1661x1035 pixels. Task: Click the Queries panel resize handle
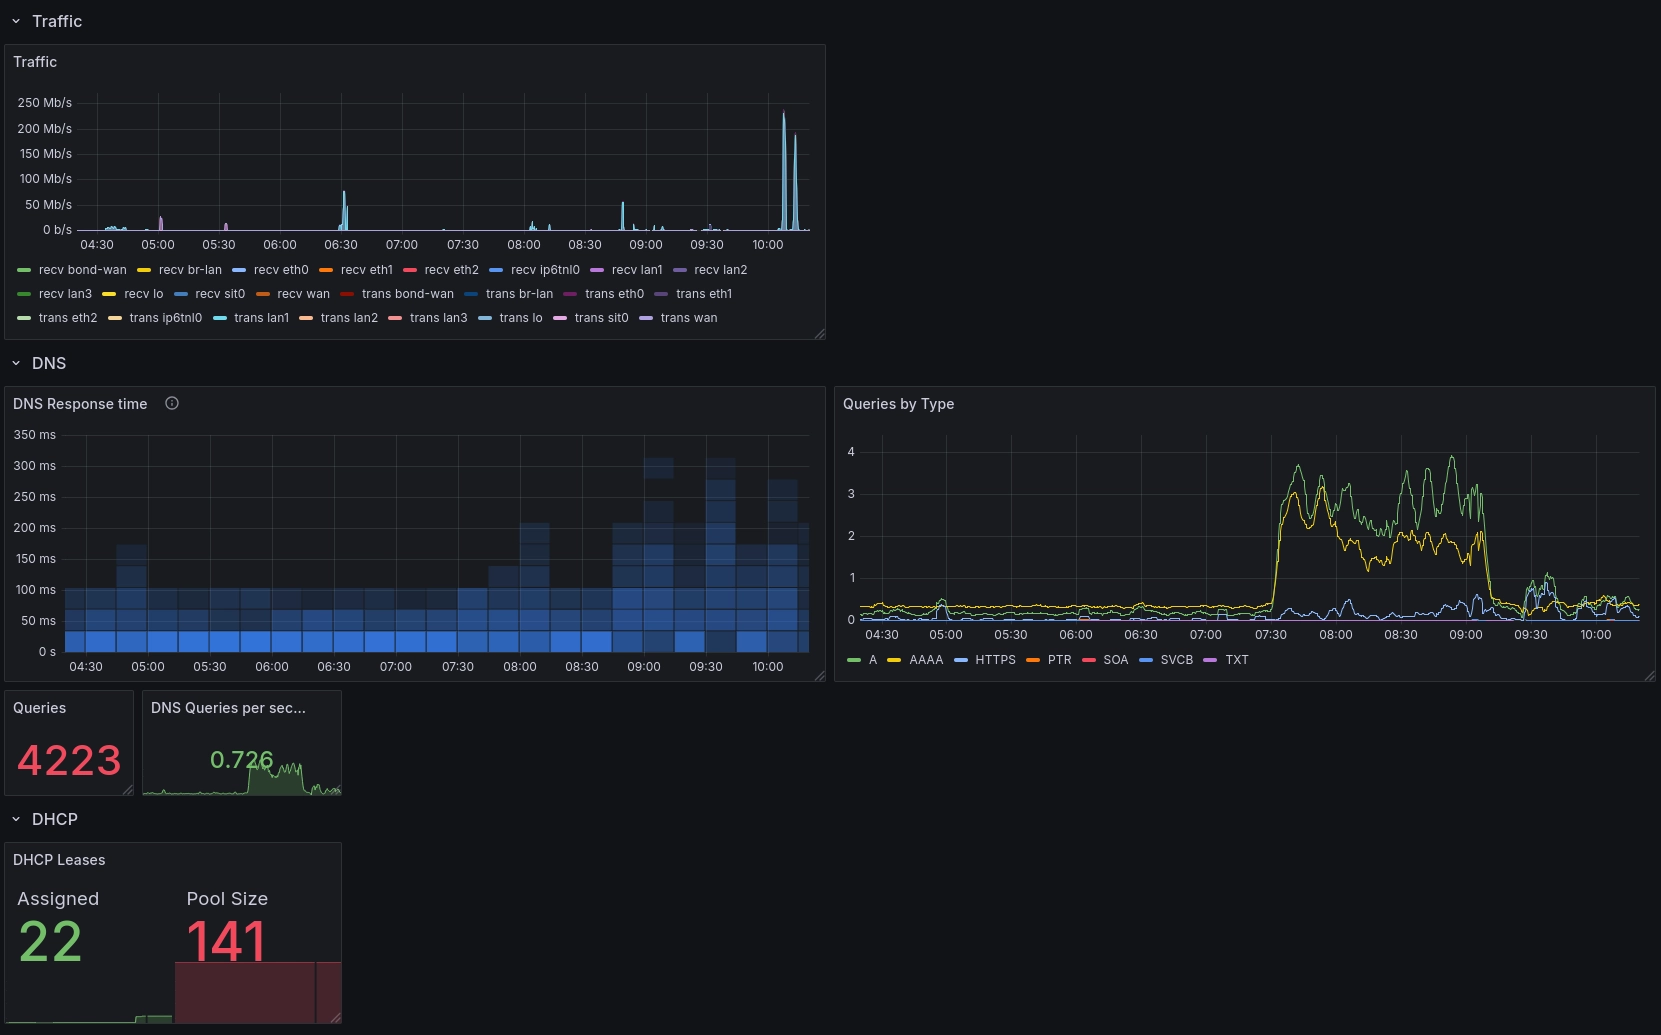[x=127, y=790]
